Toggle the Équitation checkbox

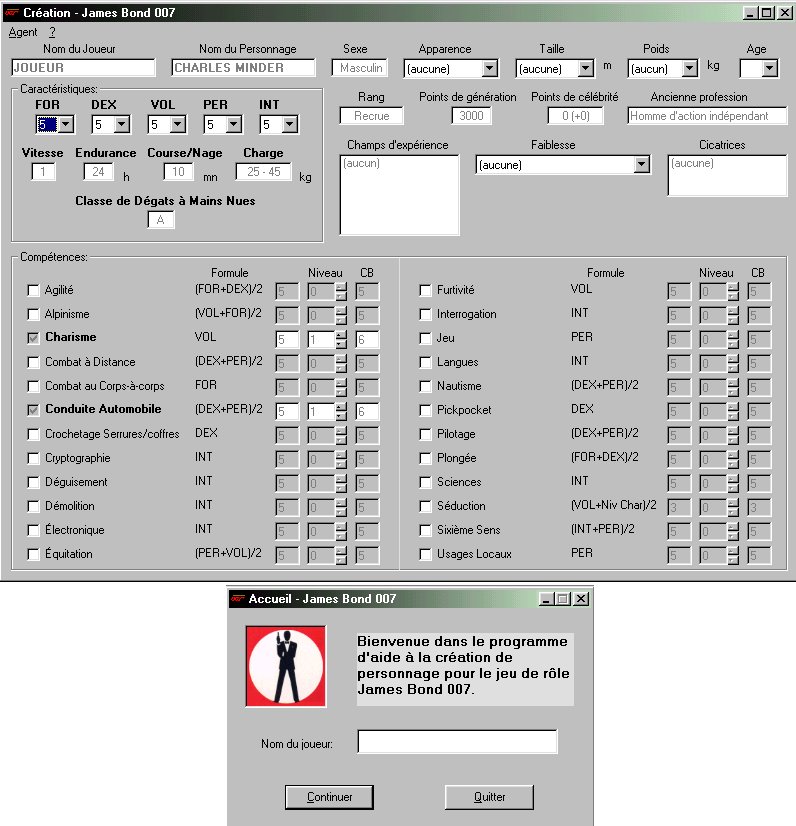33,554
